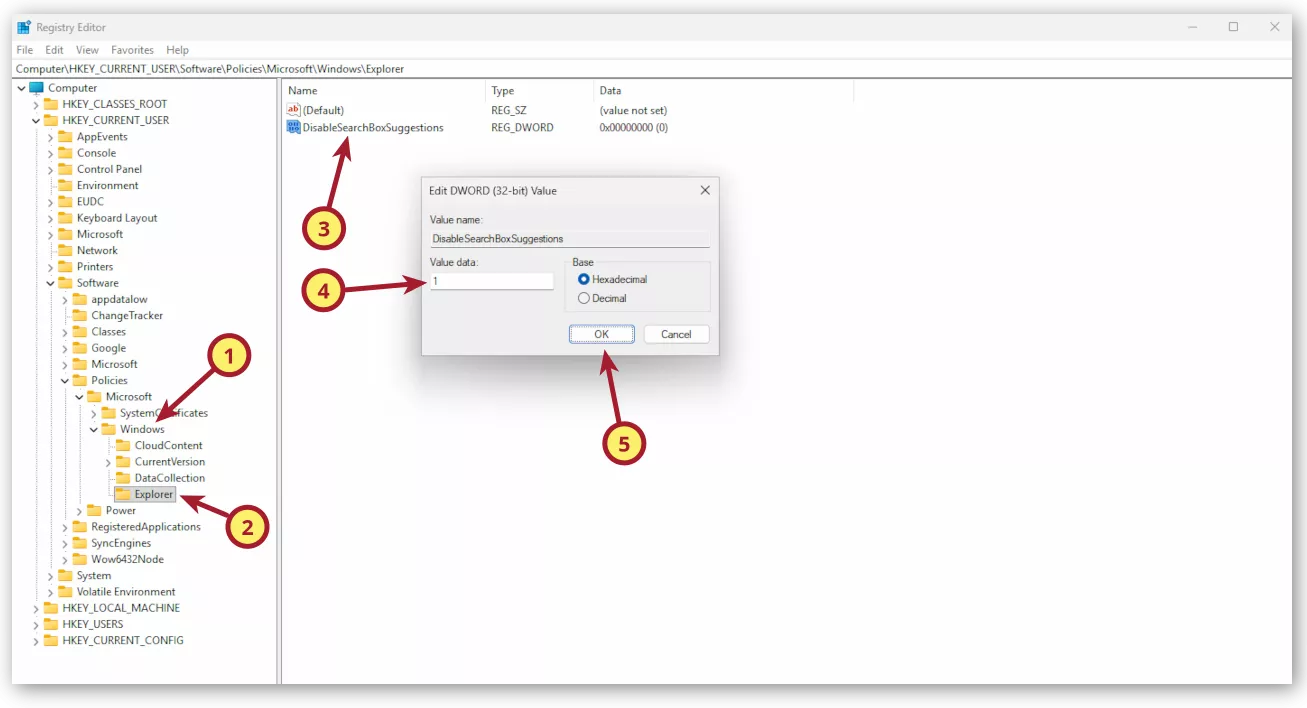
Task: Expand the HKEY_CLASSES_ROOT hive
Action: coord(36,104)
